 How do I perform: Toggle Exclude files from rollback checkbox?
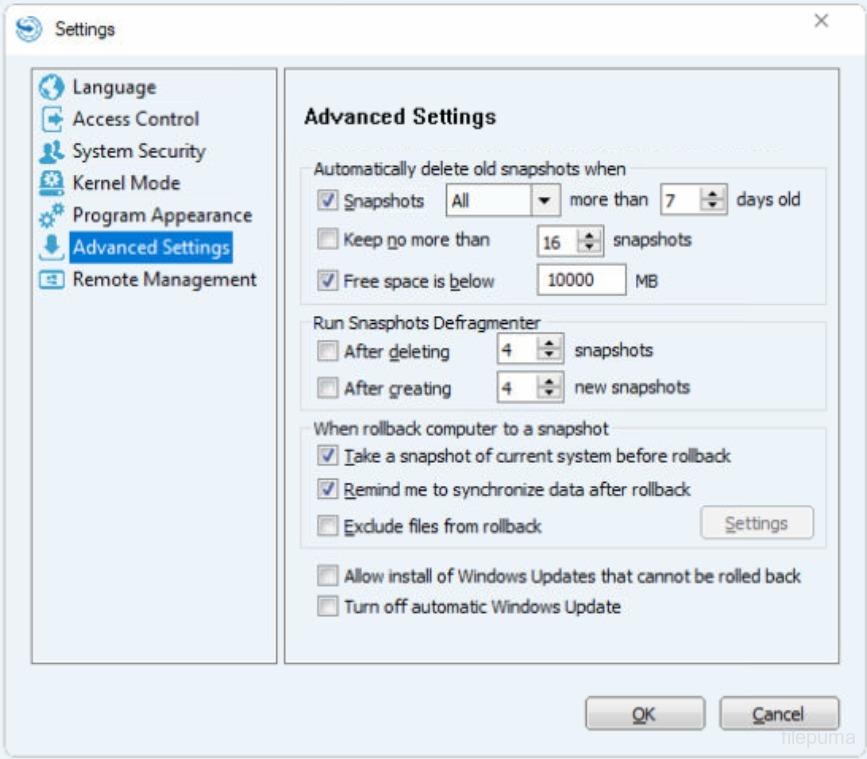(327, 526)
